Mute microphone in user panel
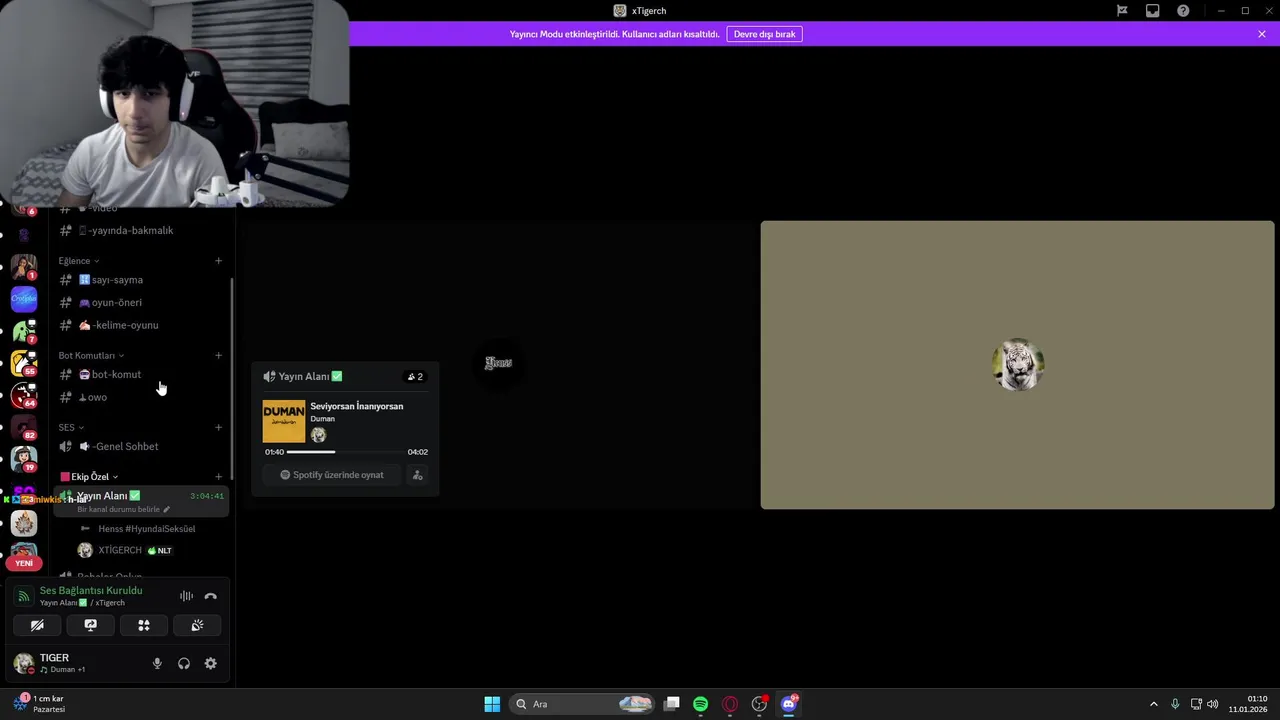 pyautogui.click(x=157, y=663)
